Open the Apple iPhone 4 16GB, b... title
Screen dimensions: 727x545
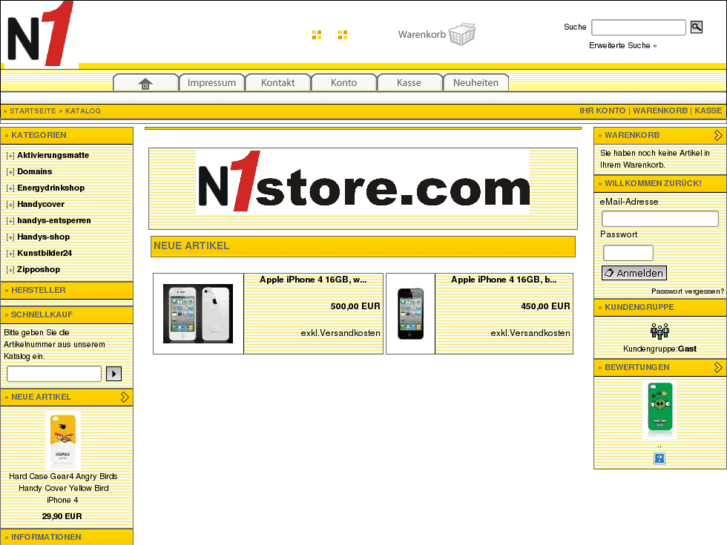[x=504, y=280]
